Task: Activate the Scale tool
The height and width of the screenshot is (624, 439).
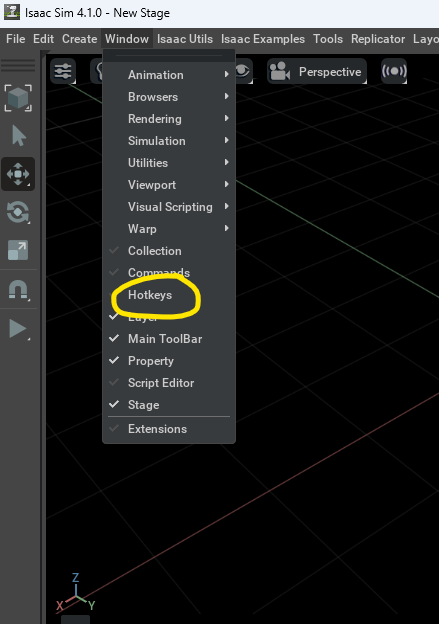Action: [x=18, y=250]
